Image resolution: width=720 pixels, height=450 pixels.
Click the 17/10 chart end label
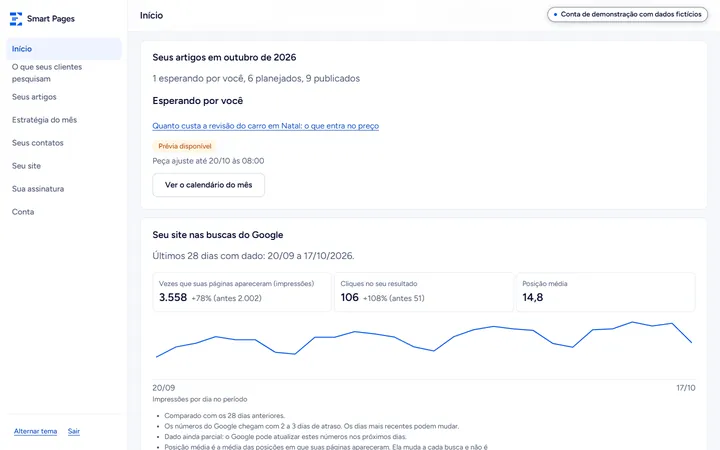coord(686,388)
